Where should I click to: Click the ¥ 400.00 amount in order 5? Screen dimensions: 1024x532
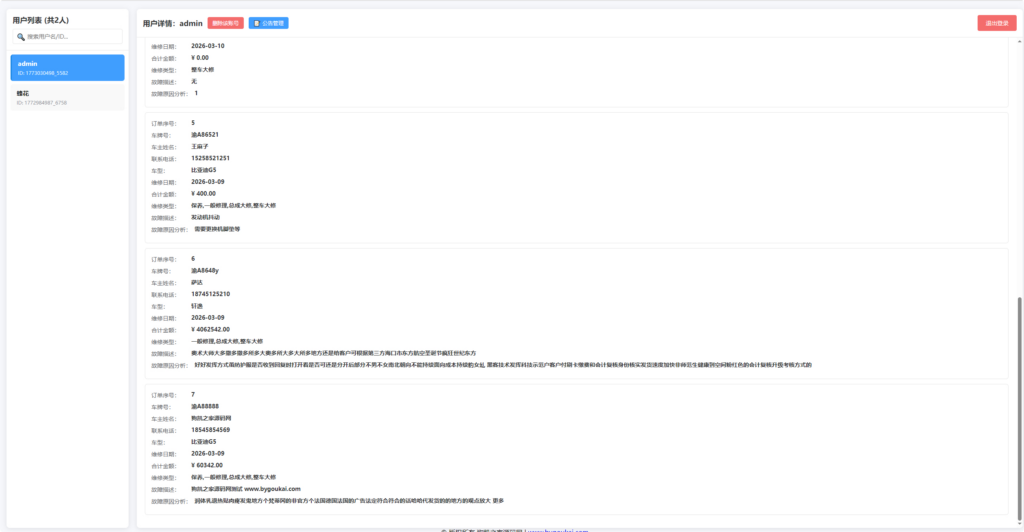[203, 193]
